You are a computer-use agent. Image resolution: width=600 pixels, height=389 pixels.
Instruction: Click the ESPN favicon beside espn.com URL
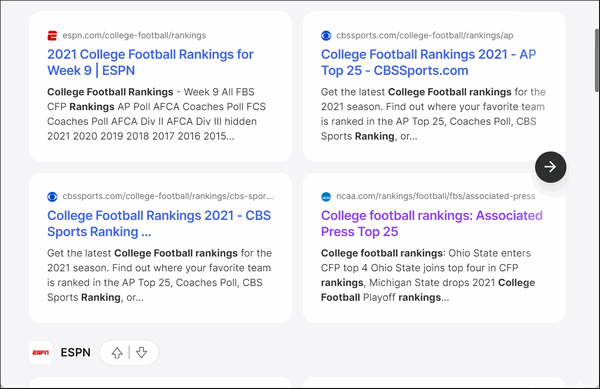coord(52,36)
